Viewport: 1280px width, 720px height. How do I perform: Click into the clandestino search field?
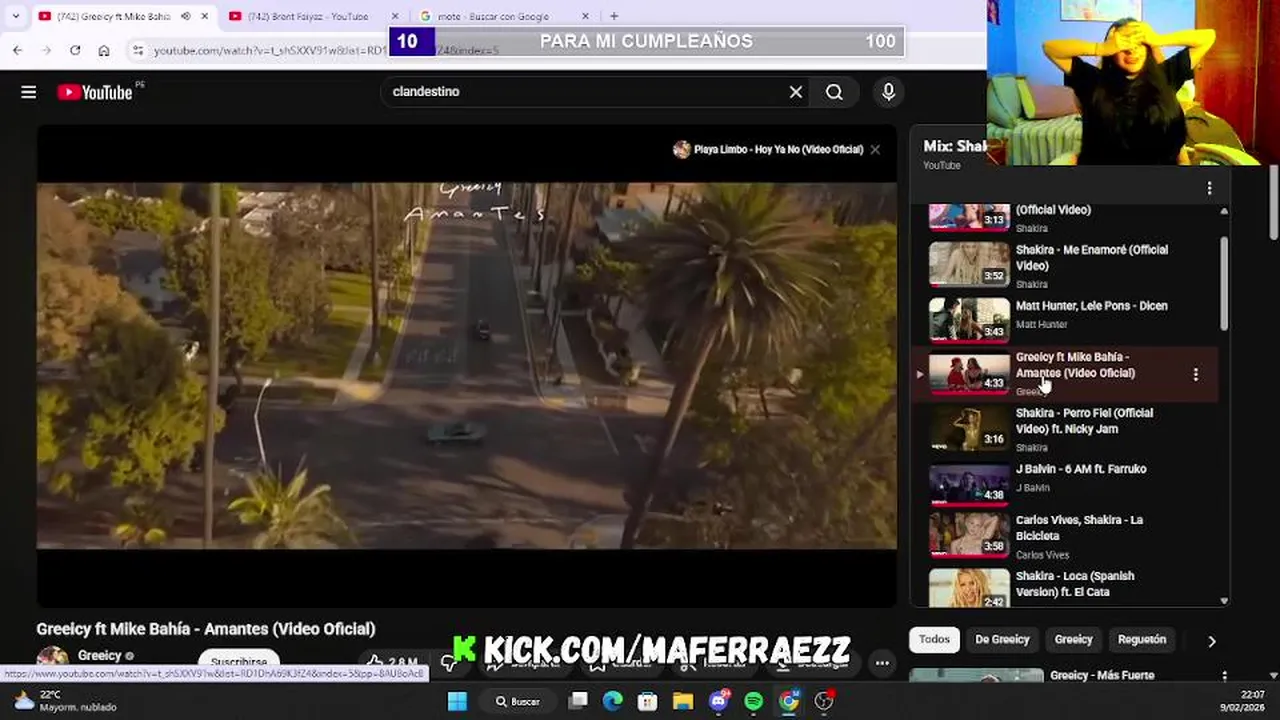(585, 92)
